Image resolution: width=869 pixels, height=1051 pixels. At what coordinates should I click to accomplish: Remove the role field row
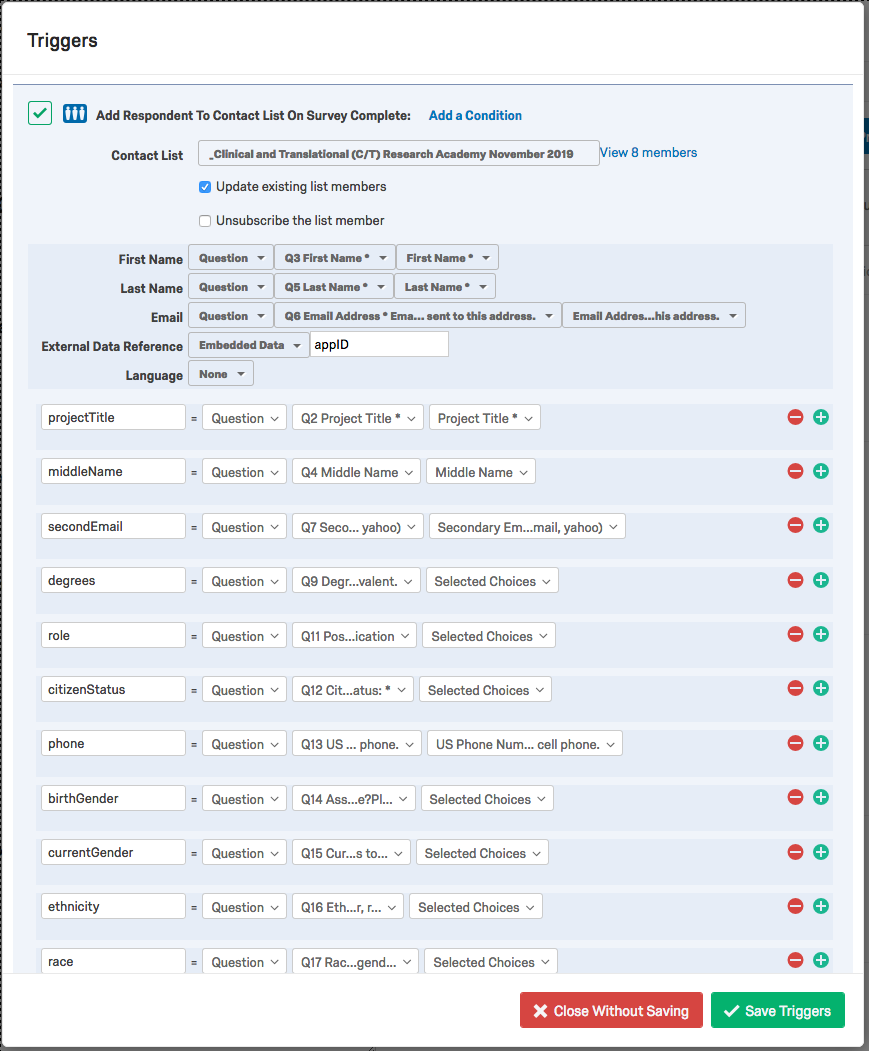coord(795,634)
